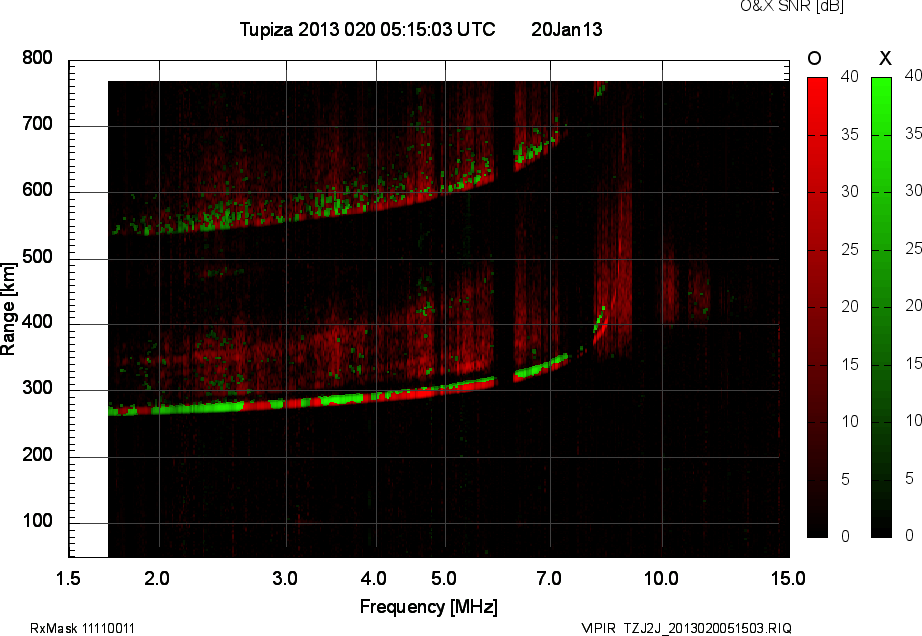Click the 'RxMask 11110011' footer text
The image size is (922, 636).
point(82,628)
